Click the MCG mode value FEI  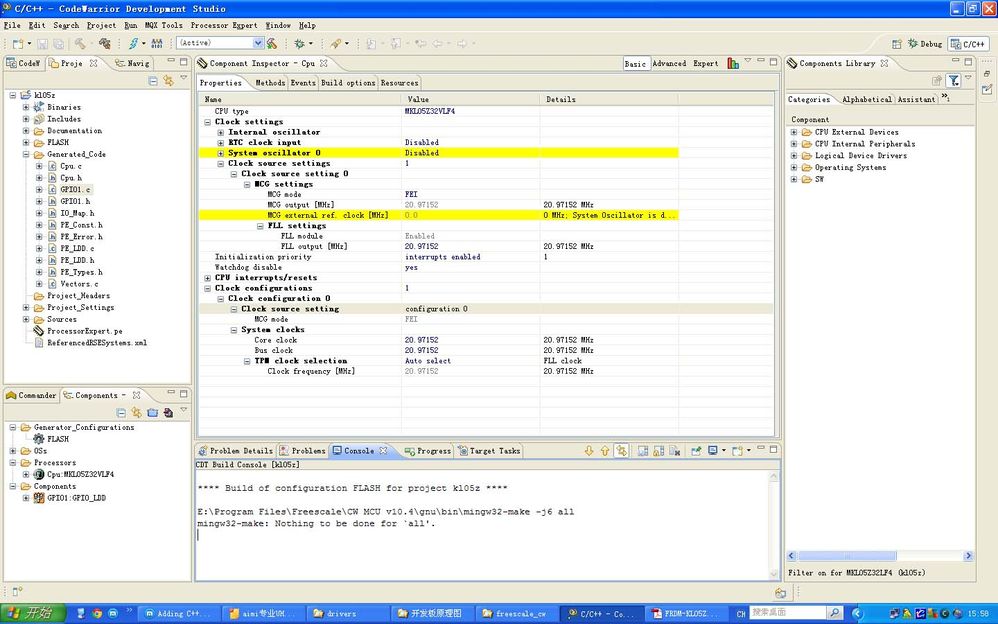pyautogui.click(x=411, y=195)
